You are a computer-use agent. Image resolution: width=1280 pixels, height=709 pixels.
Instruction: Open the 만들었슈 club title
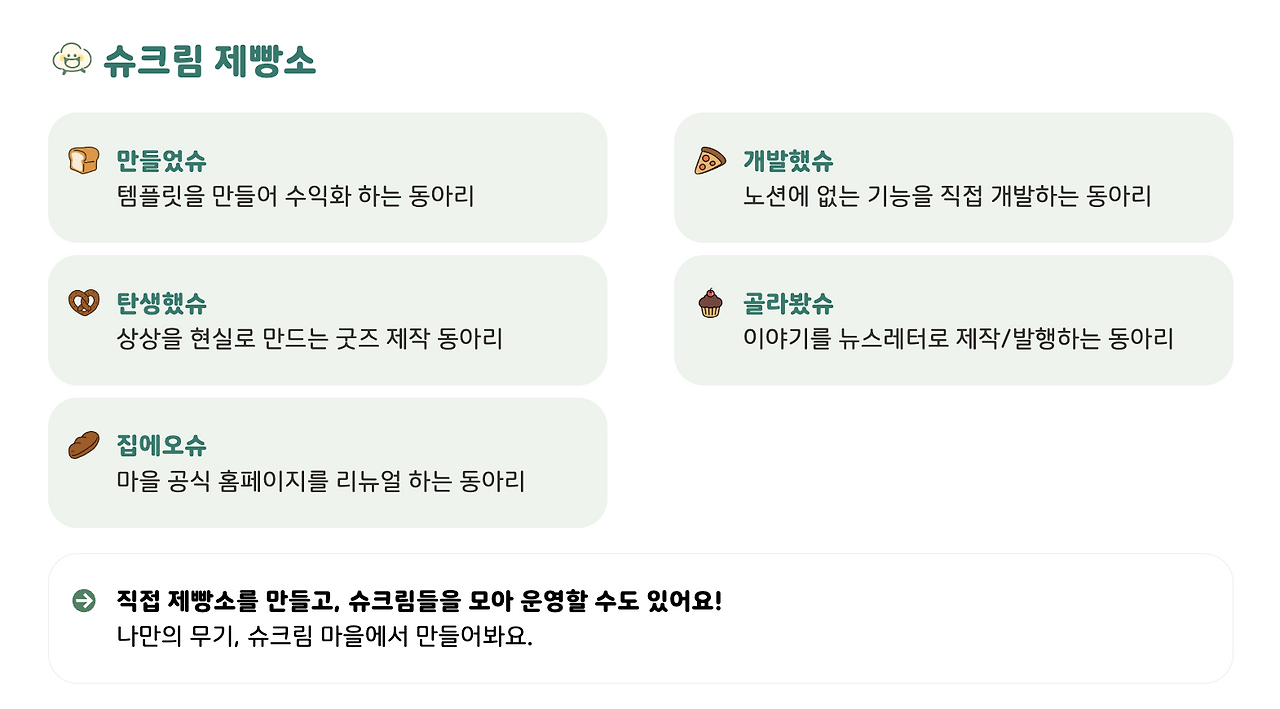161,160
